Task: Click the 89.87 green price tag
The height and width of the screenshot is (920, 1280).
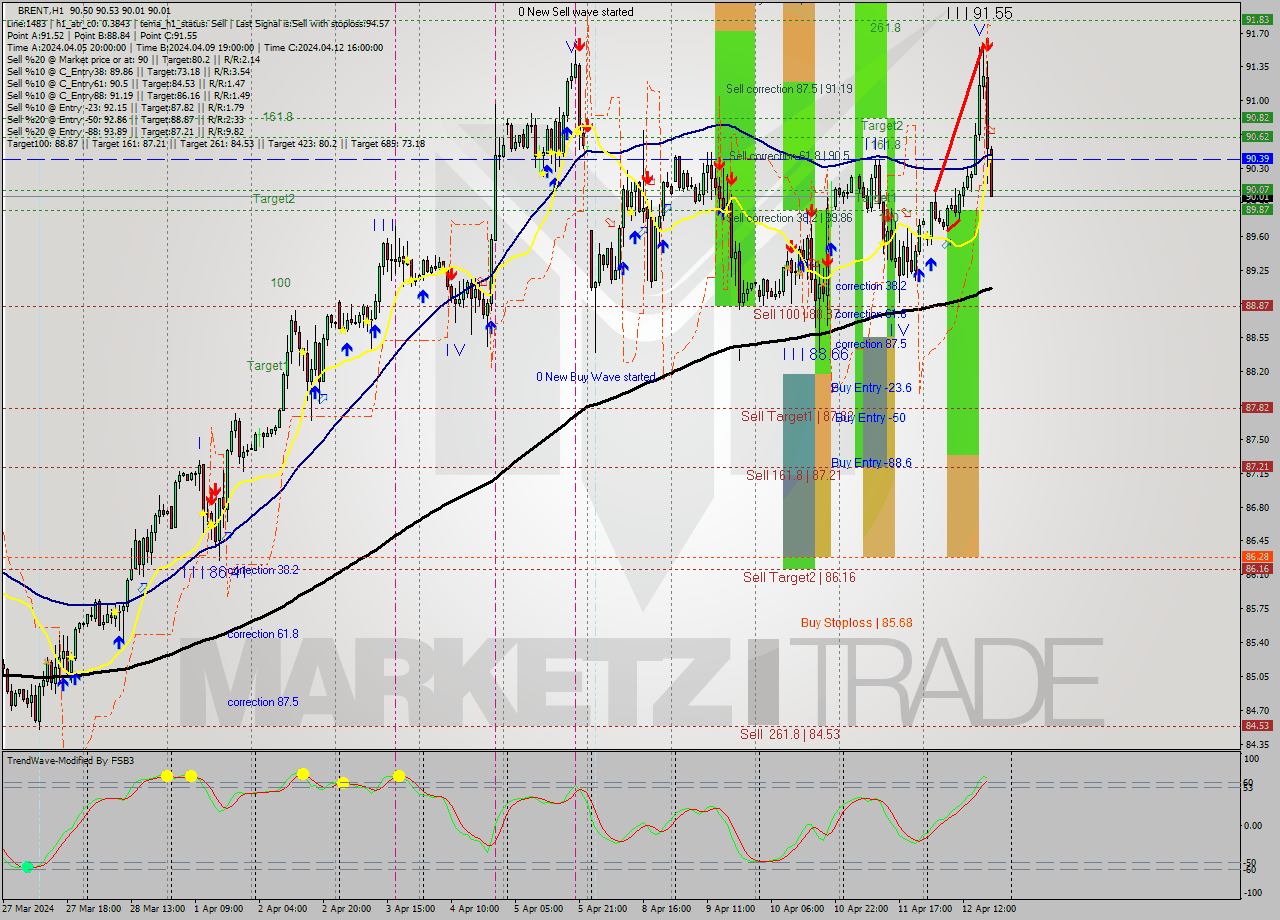Action: pos(1257,209)
